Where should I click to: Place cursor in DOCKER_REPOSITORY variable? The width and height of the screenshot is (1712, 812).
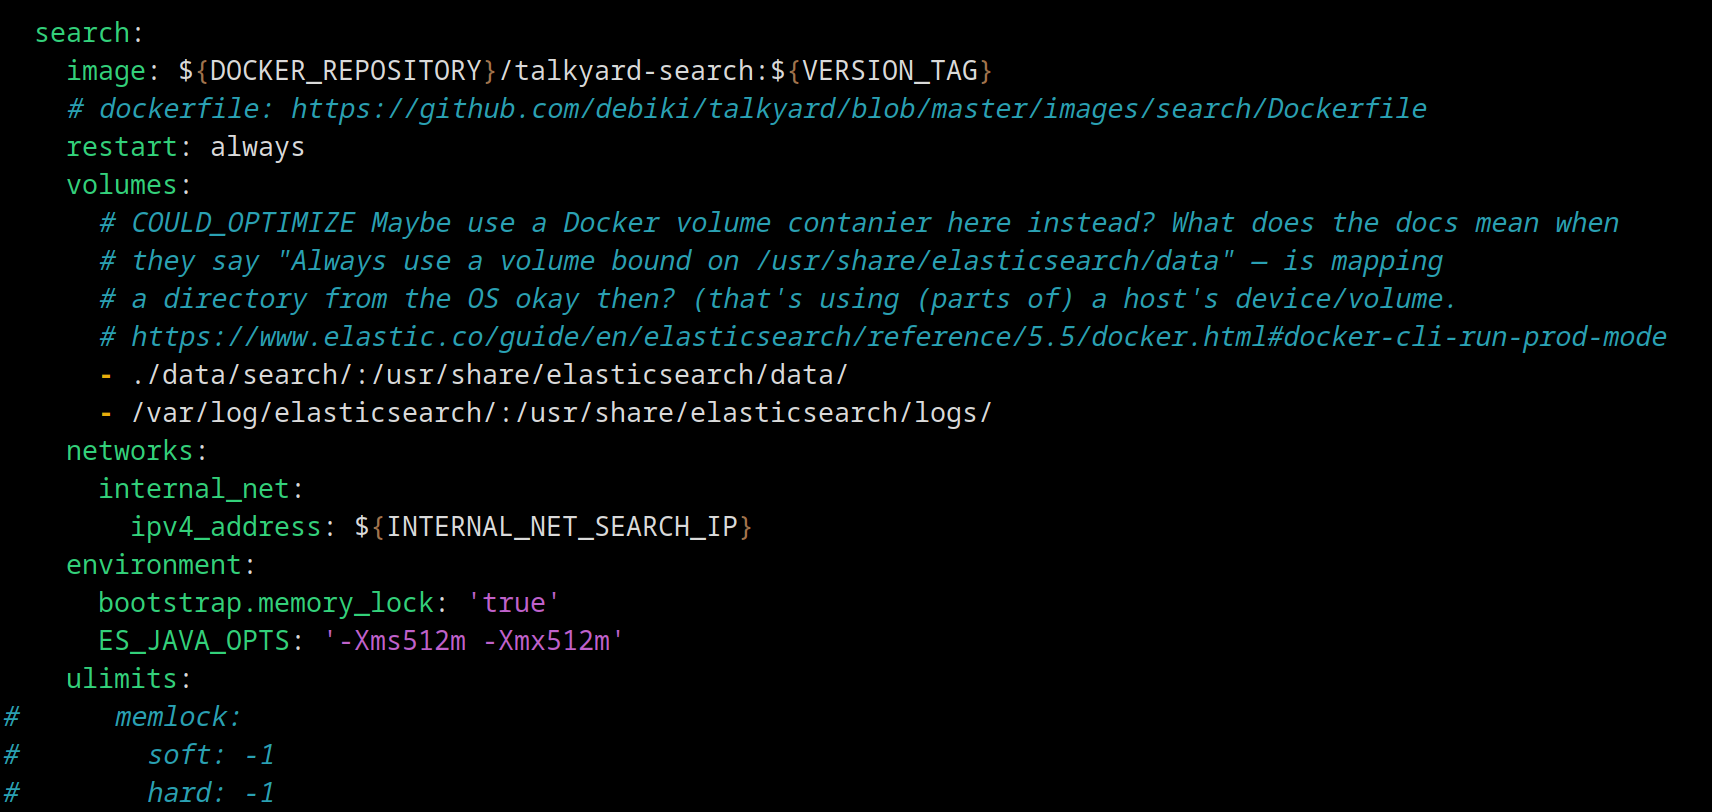click(346, 71)
